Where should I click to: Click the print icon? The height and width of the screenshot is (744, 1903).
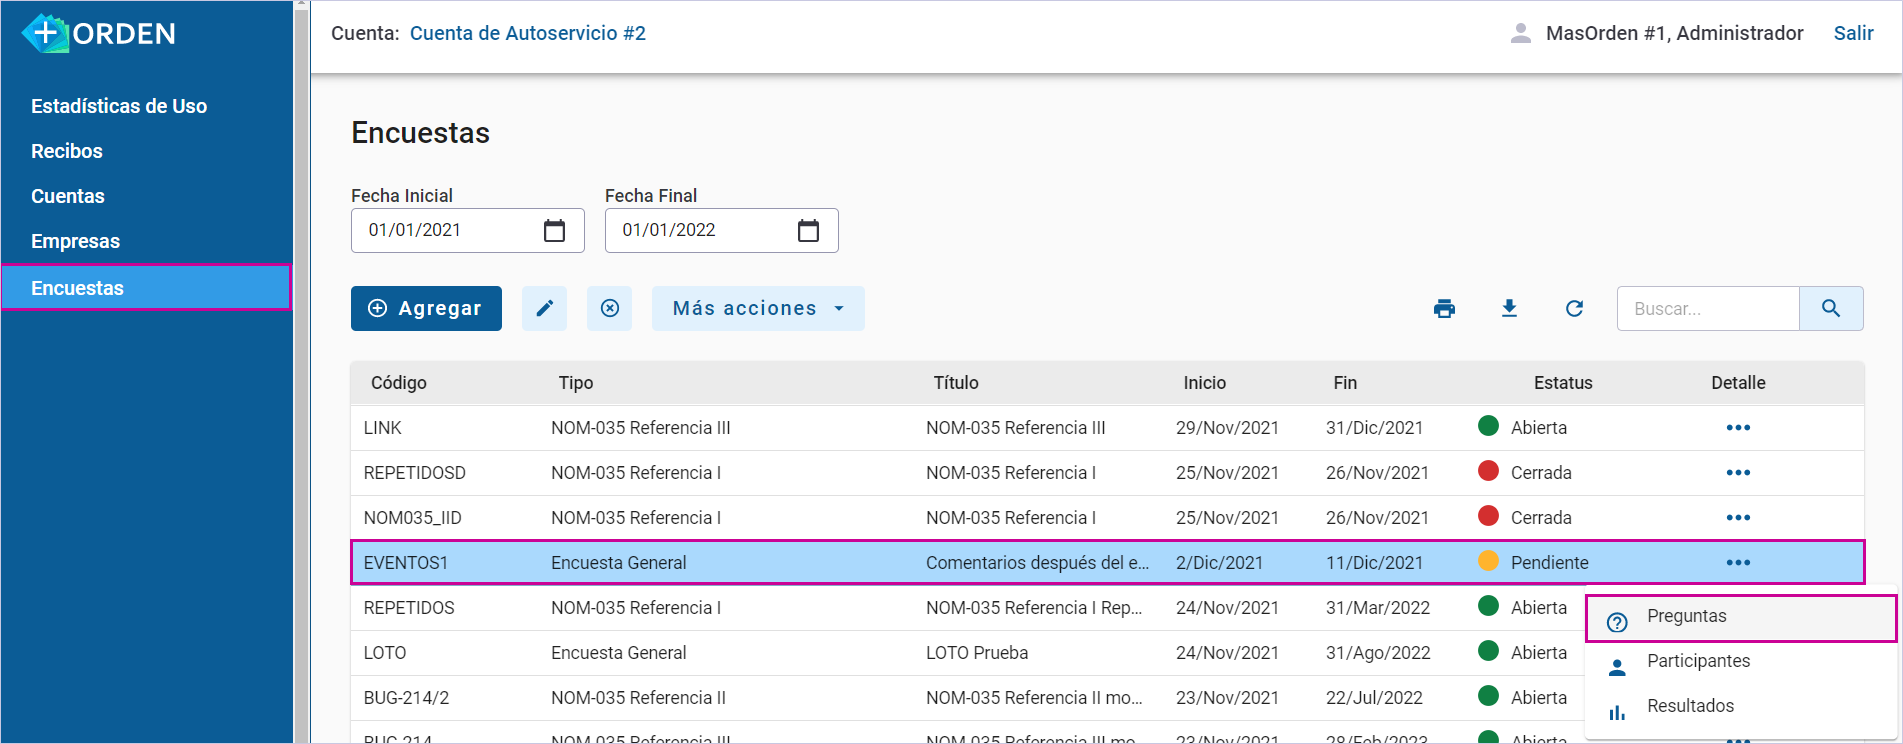click(1444, 309)
